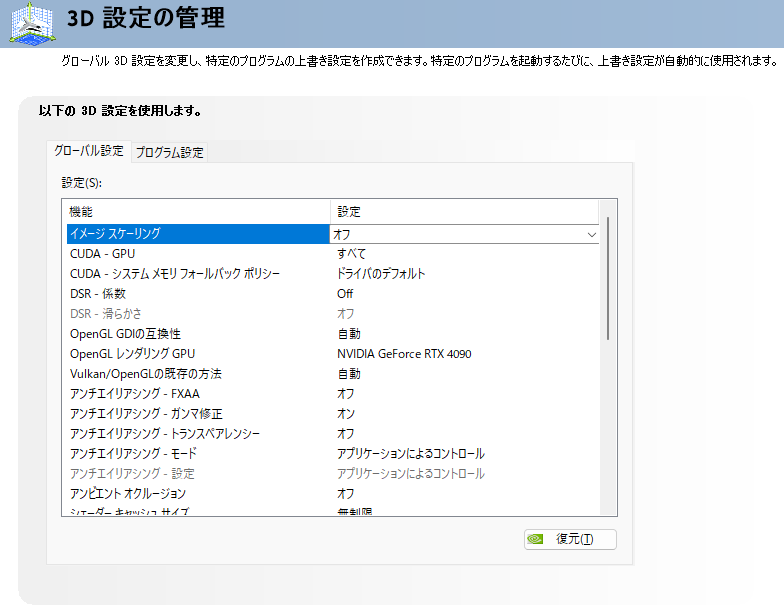Open the image scaling setting dropdown arrow
Viewport: 784px width, 608px height.
coord(592,234)
